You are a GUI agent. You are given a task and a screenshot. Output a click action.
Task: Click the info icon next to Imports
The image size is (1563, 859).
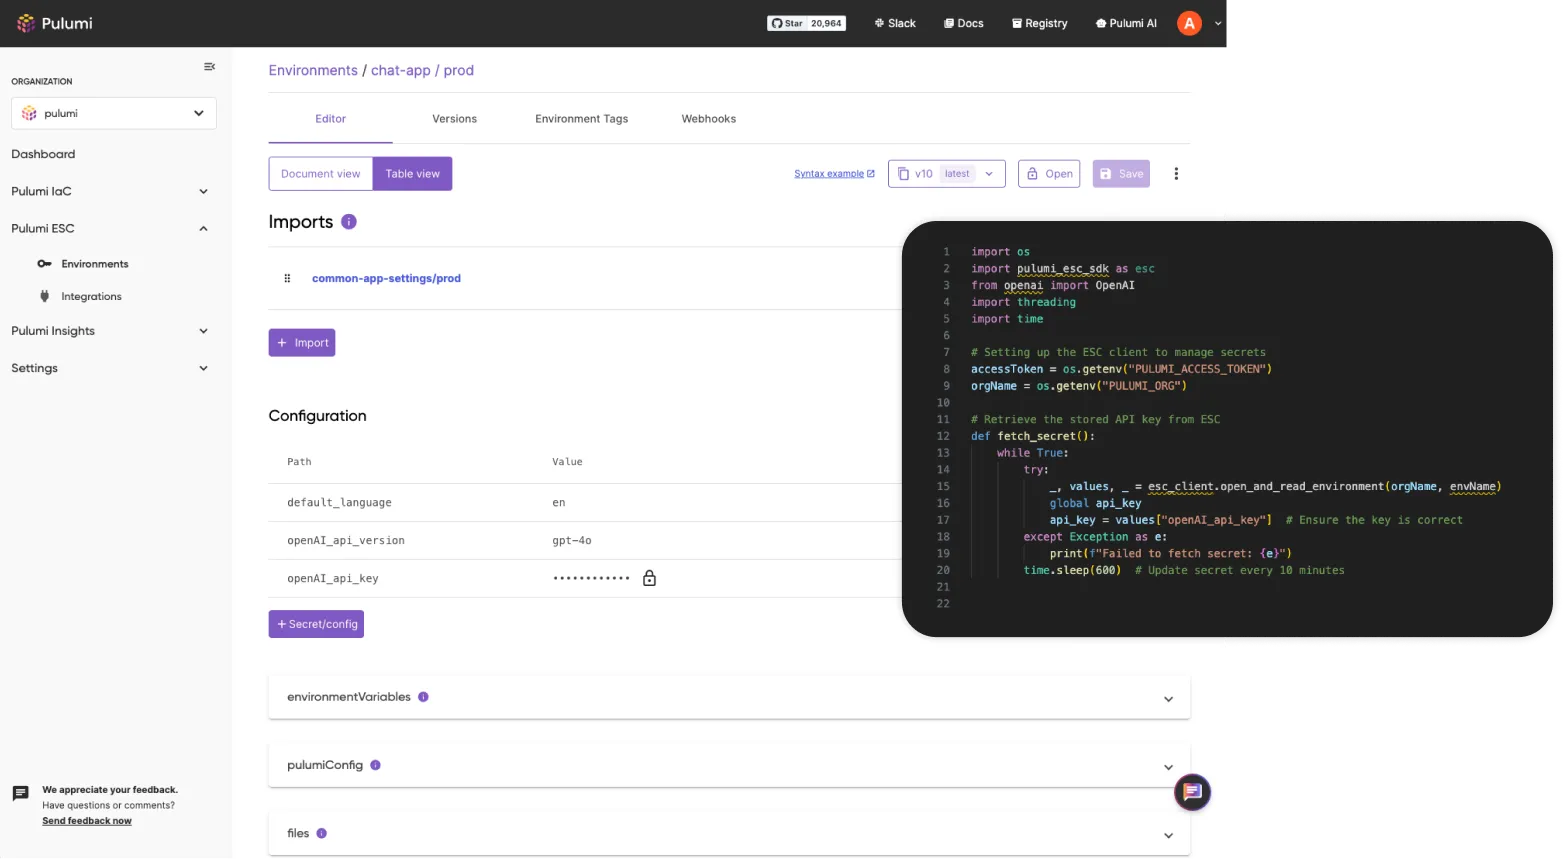pyautogui.click(x=349, y=222)
